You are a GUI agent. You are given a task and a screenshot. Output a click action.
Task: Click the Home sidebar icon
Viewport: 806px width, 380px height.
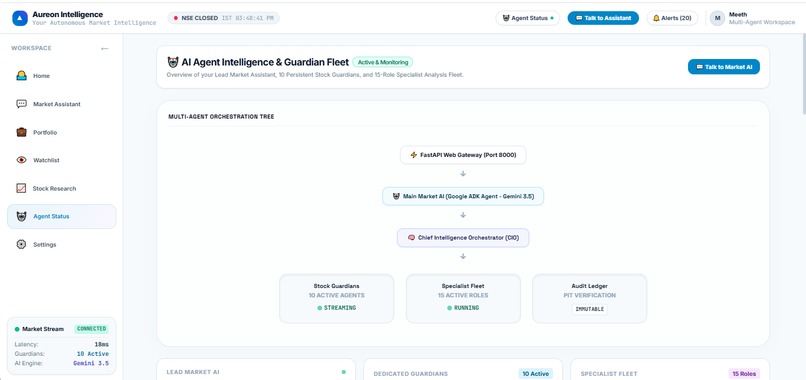(x=22, y=76)
